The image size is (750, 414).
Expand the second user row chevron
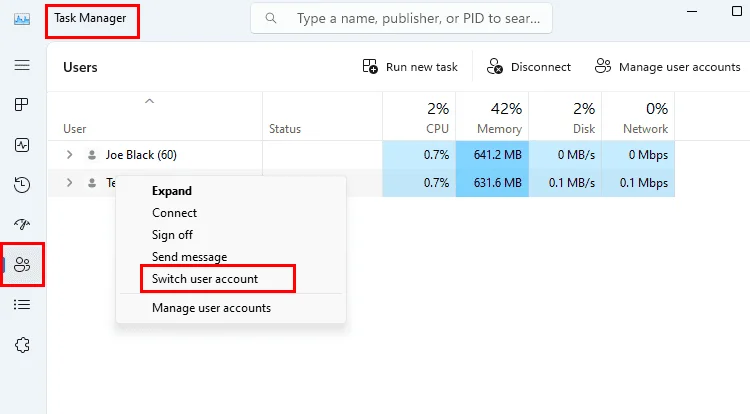(69, 183)
